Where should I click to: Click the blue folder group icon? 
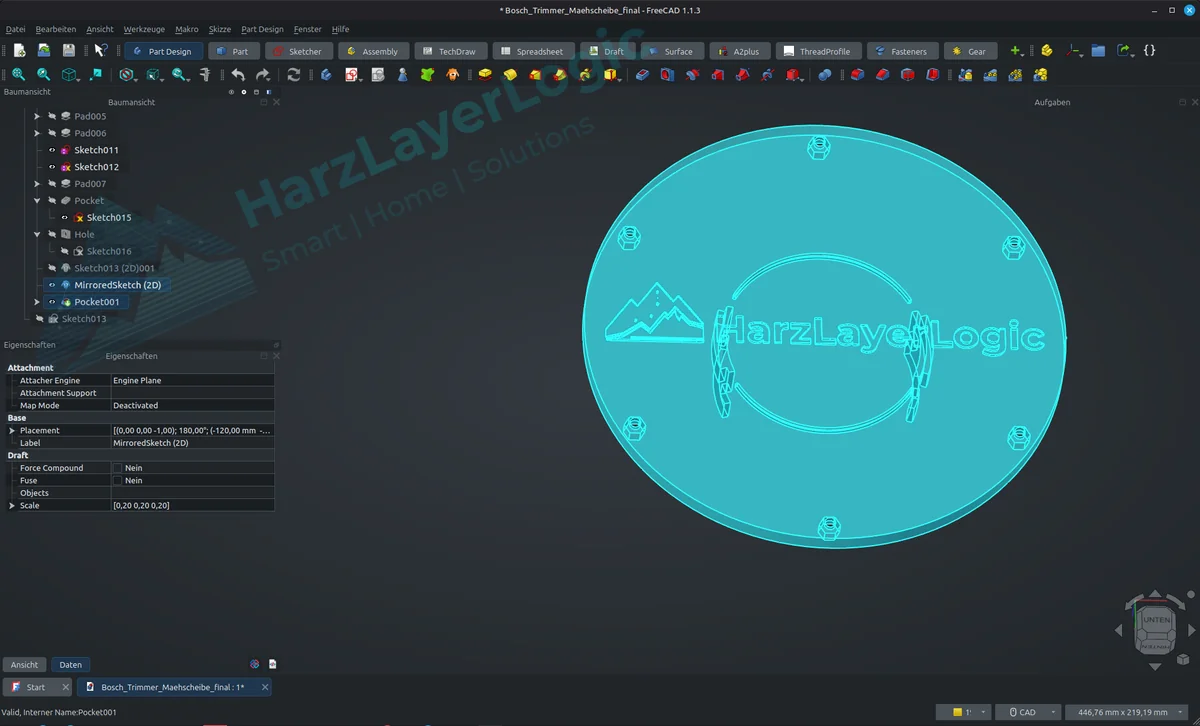click(1098, 50)
